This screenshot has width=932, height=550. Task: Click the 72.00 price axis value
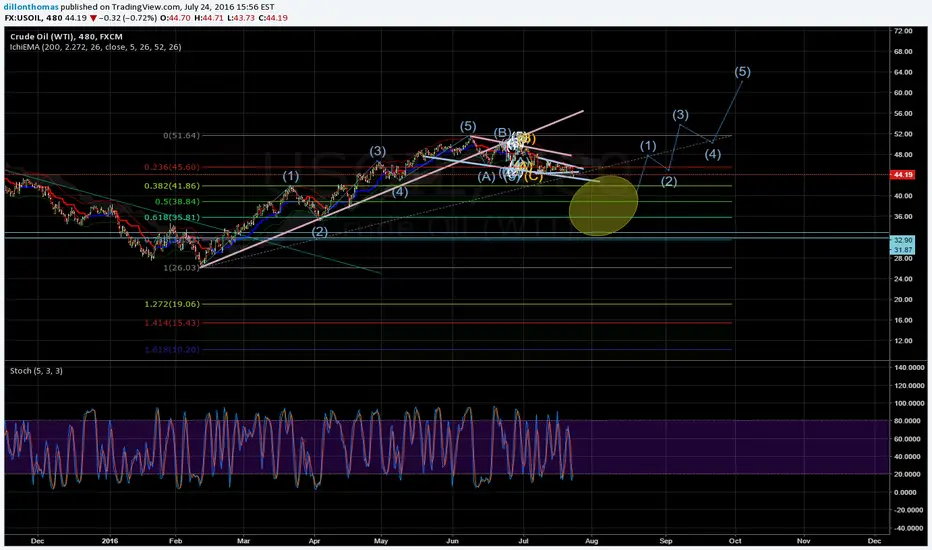click(x=903, y=31)
